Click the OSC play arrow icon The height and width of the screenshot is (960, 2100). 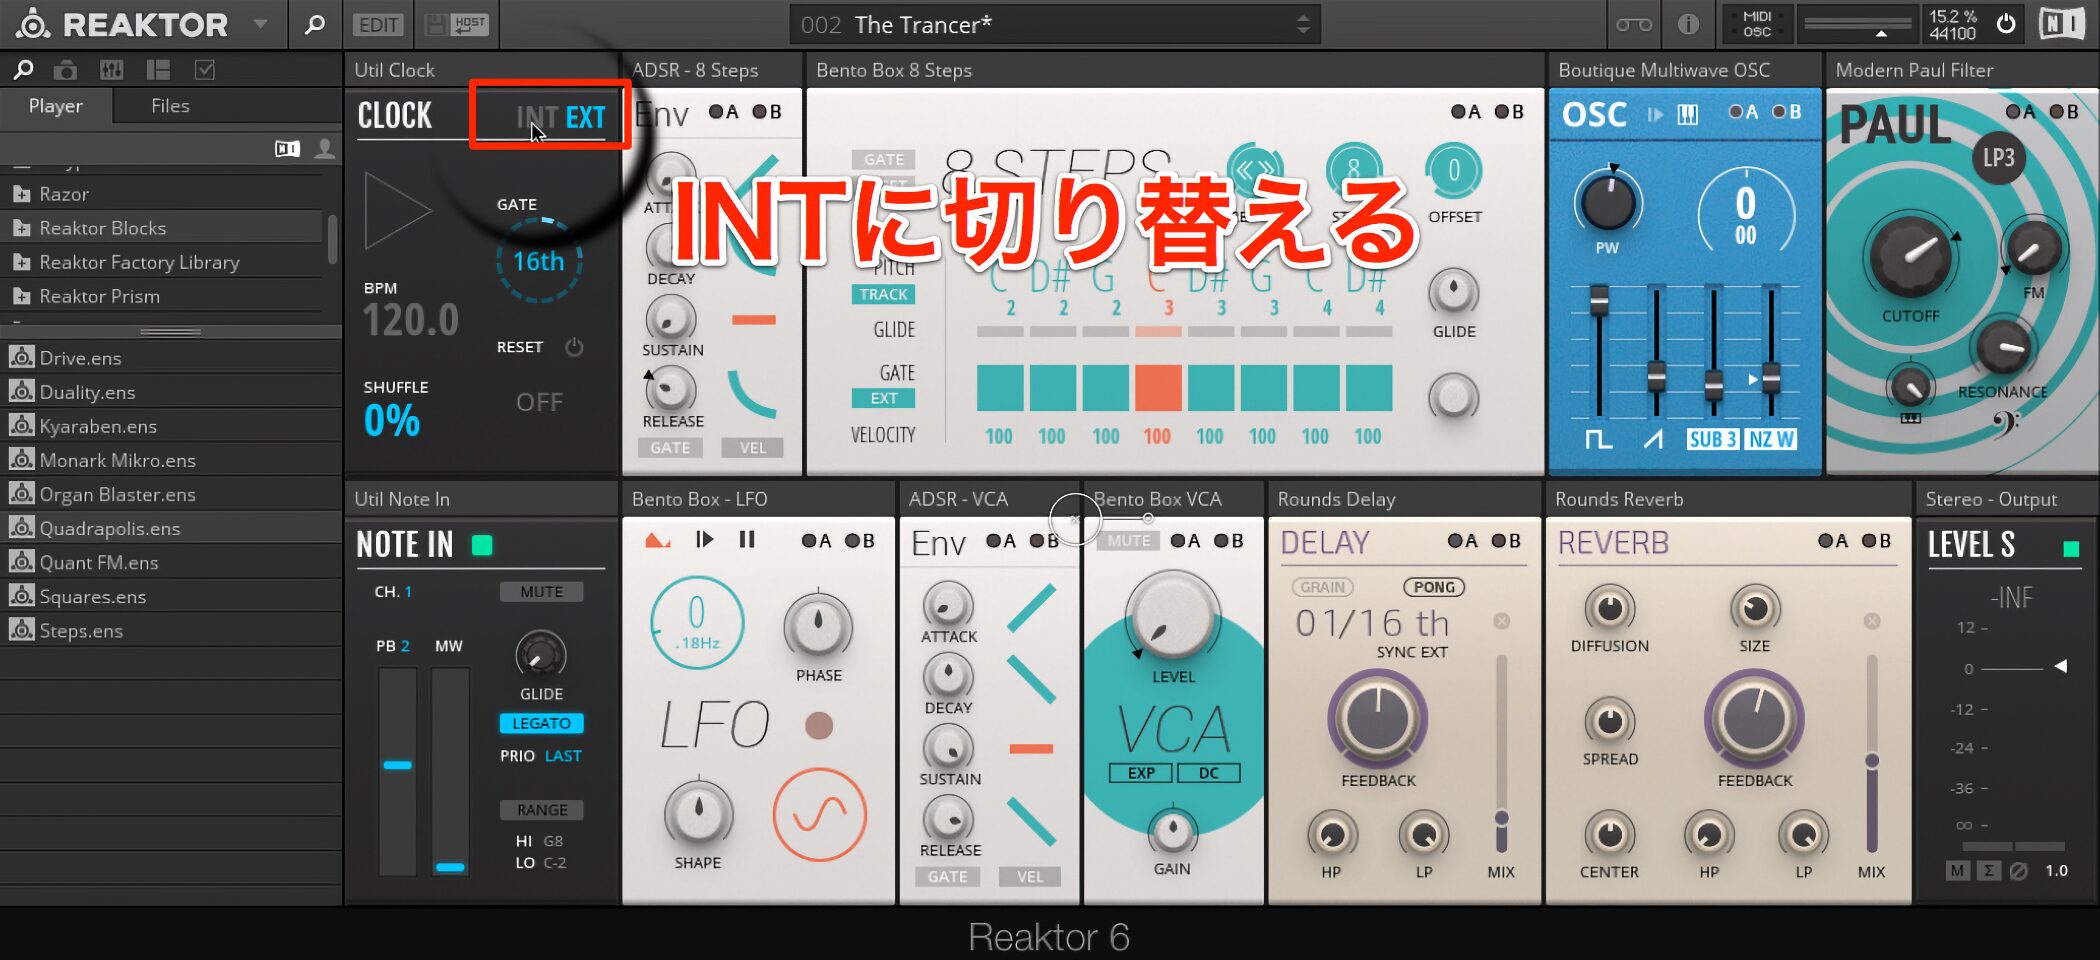click(1655, 115)
